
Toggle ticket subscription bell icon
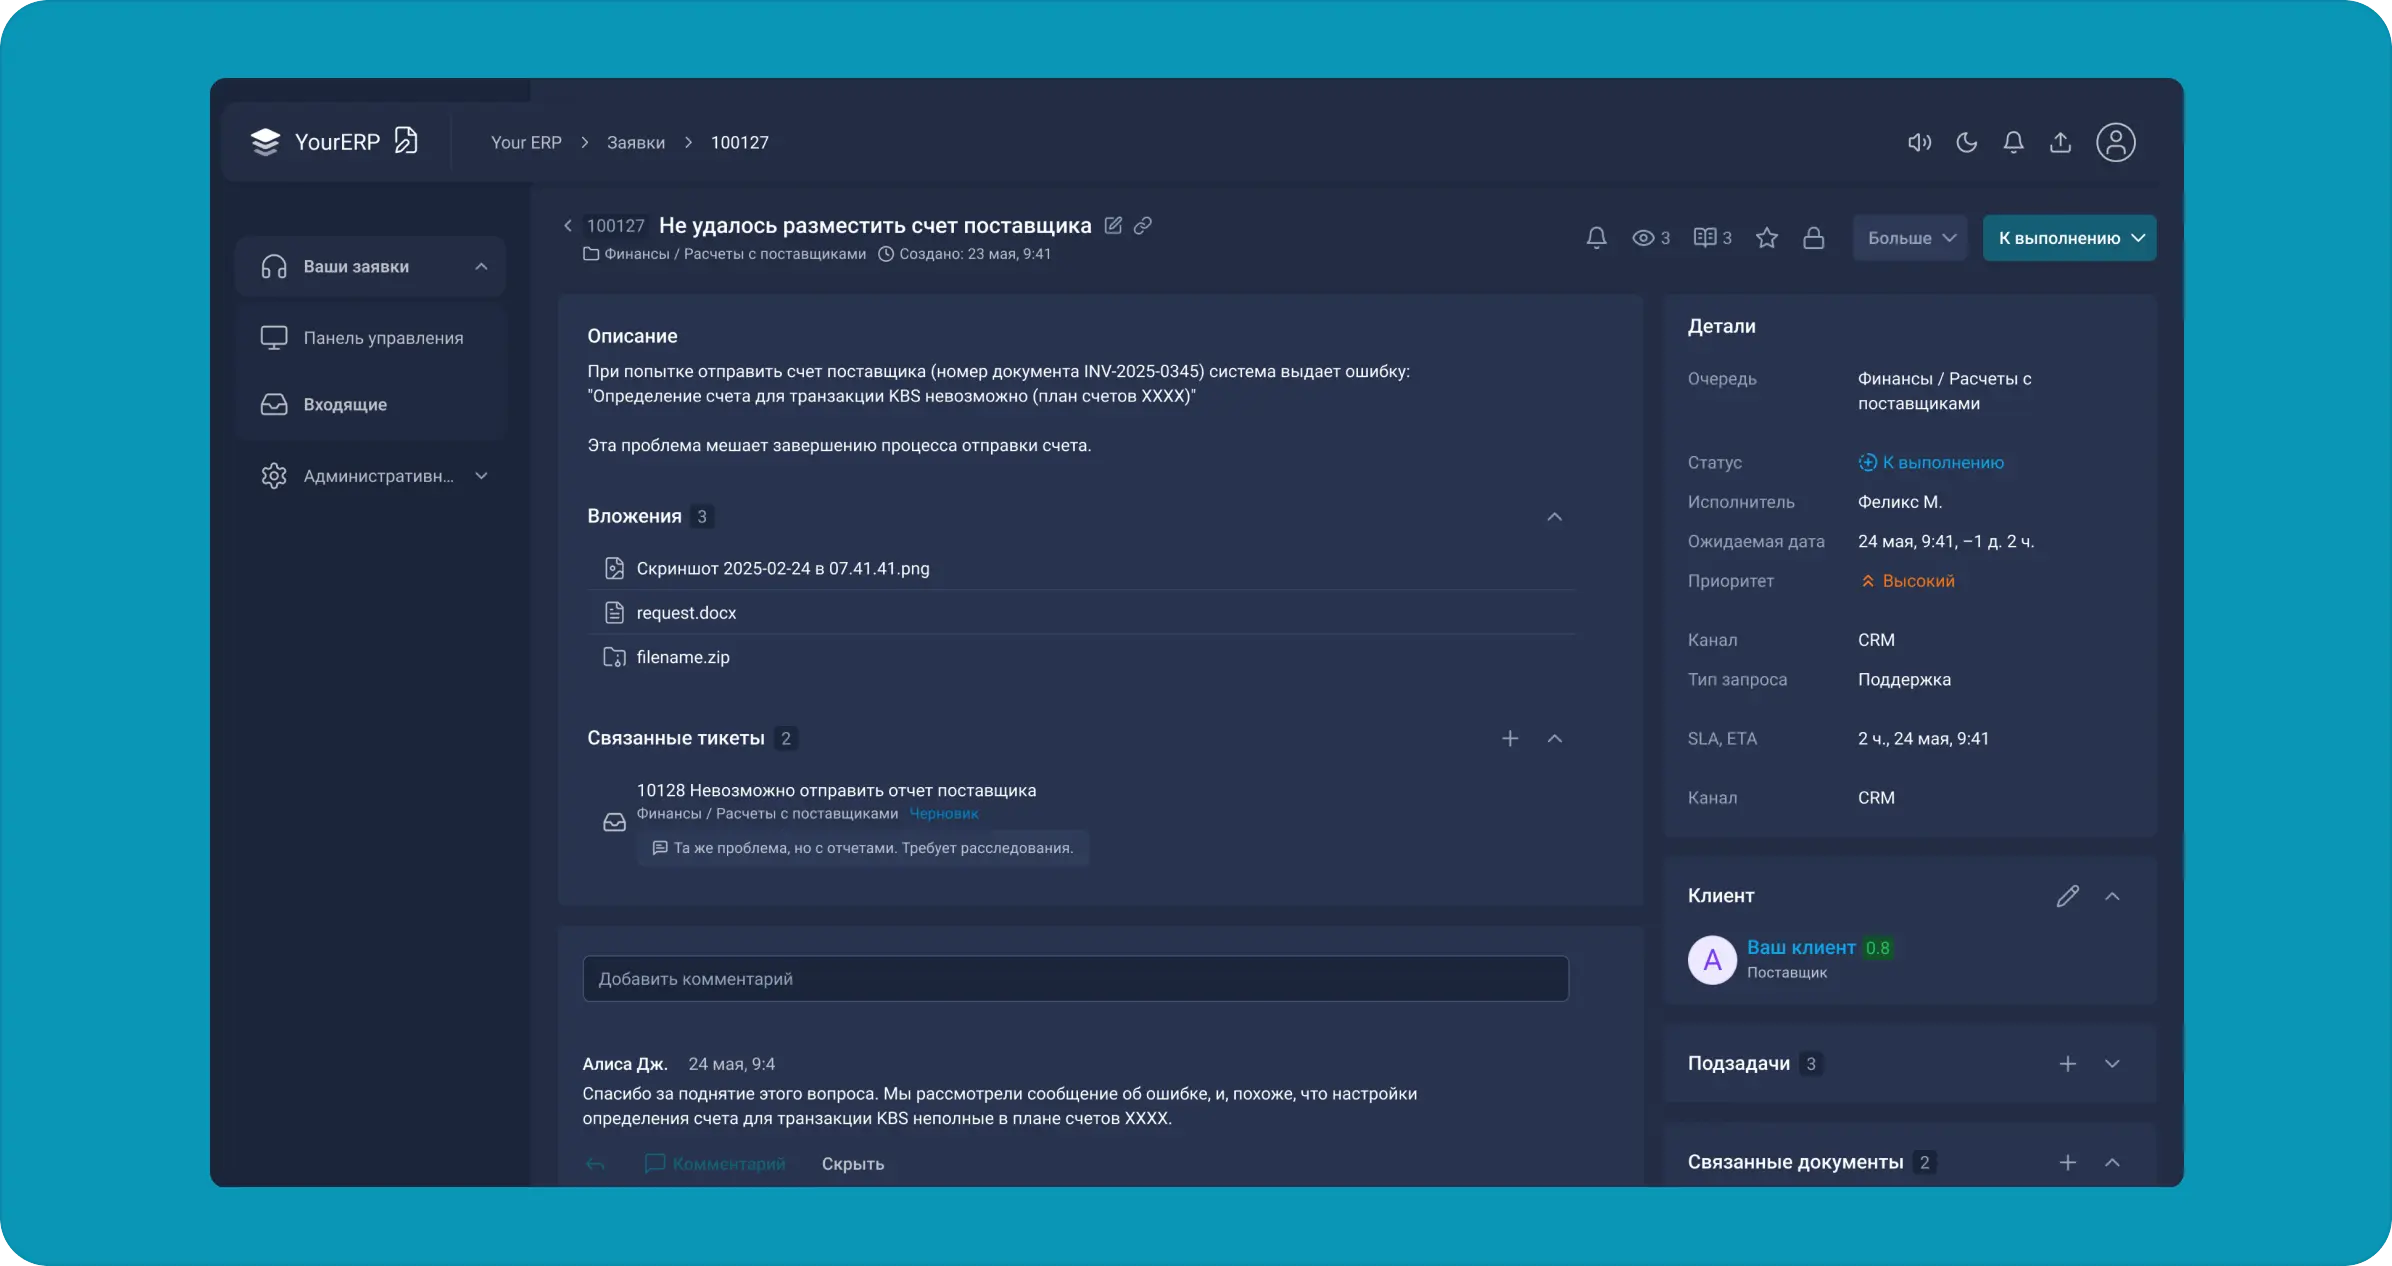pyautogui.click(x=1596, y=238)
